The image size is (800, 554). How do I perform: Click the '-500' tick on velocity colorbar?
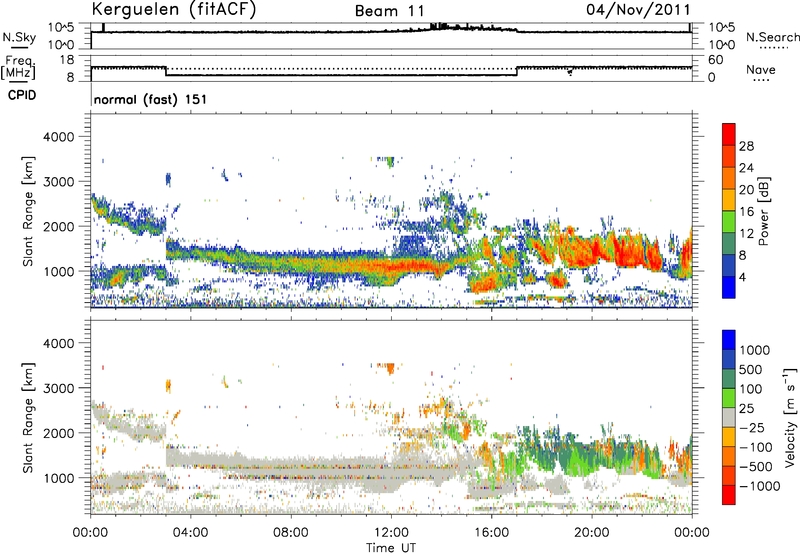[756, 466]
